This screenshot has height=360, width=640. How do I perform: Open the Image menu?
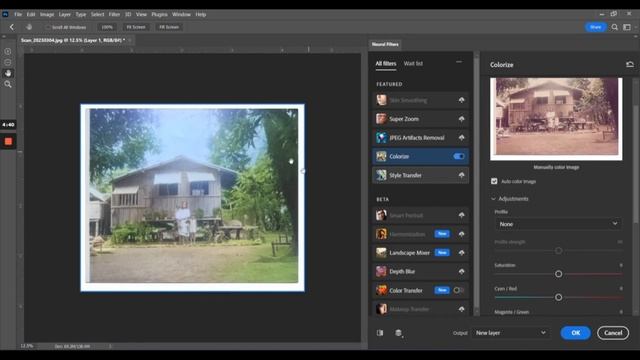point(47,14)
